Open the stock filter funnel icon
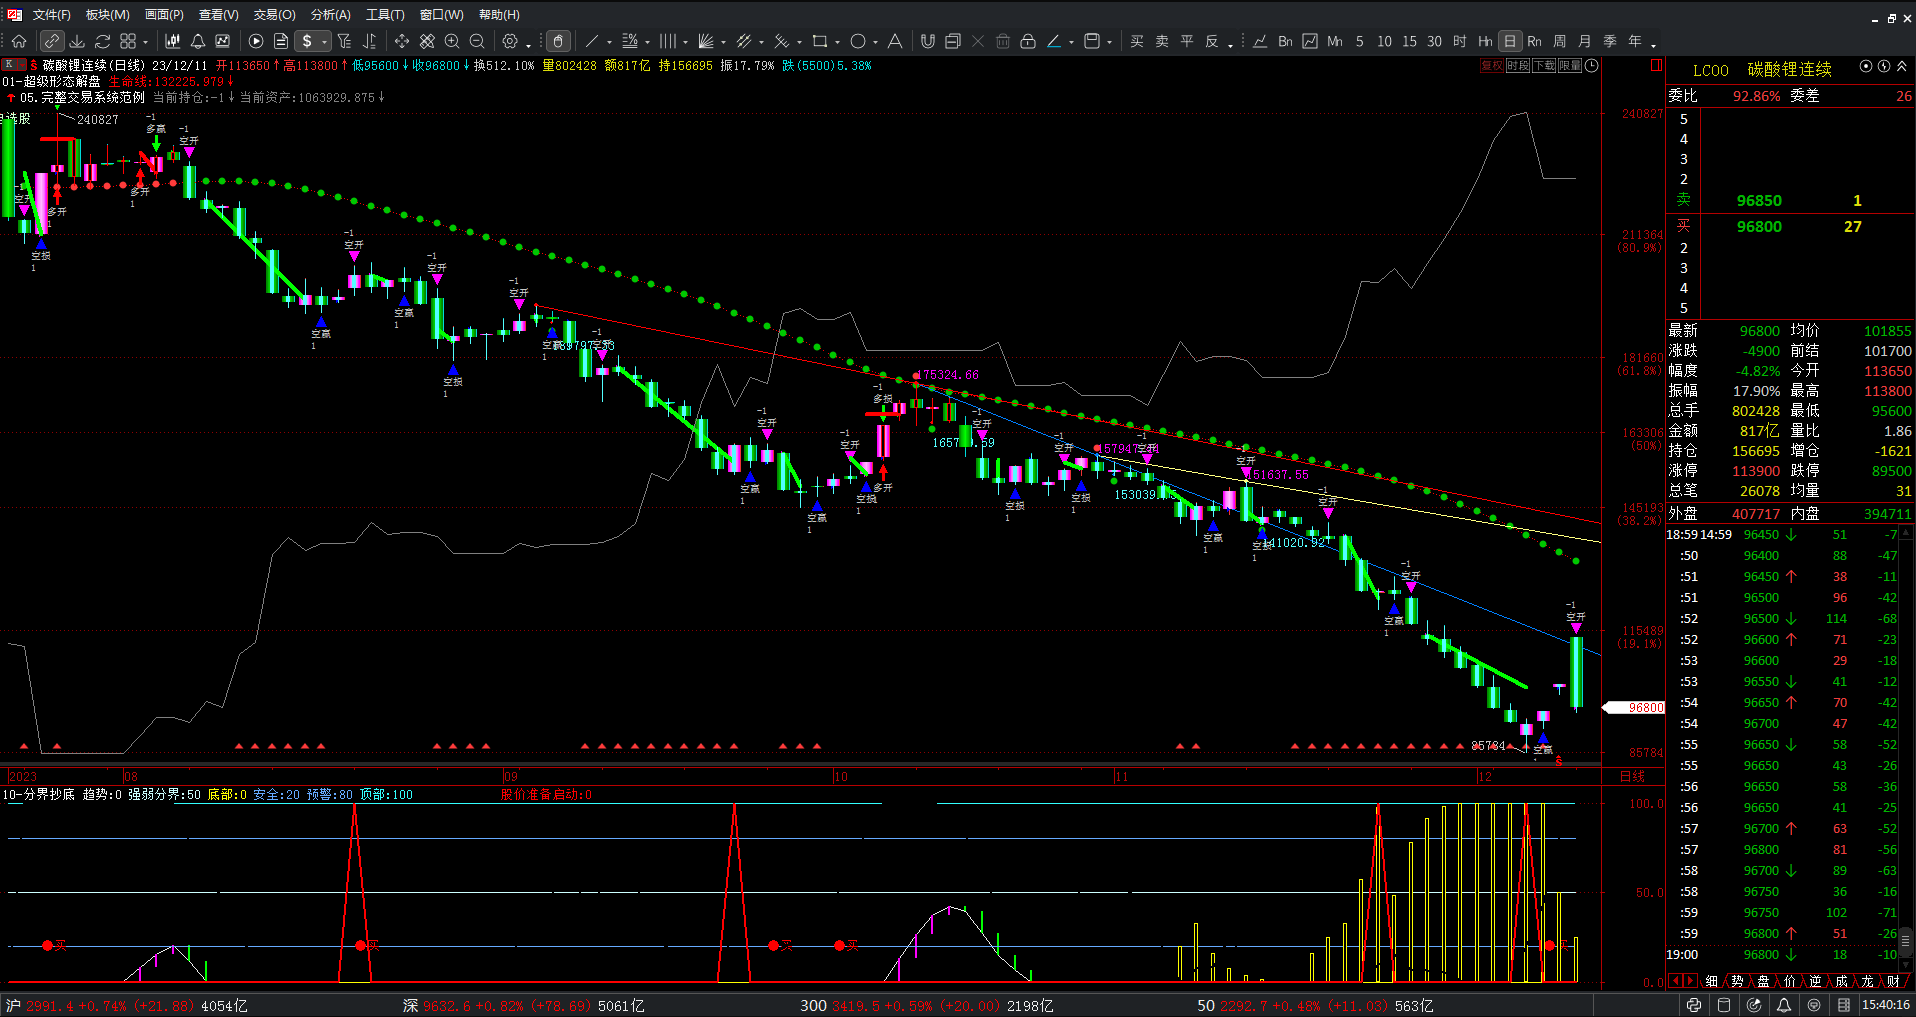The width and height of the screenshot is (1916, 1017). (x=345, y=41)
